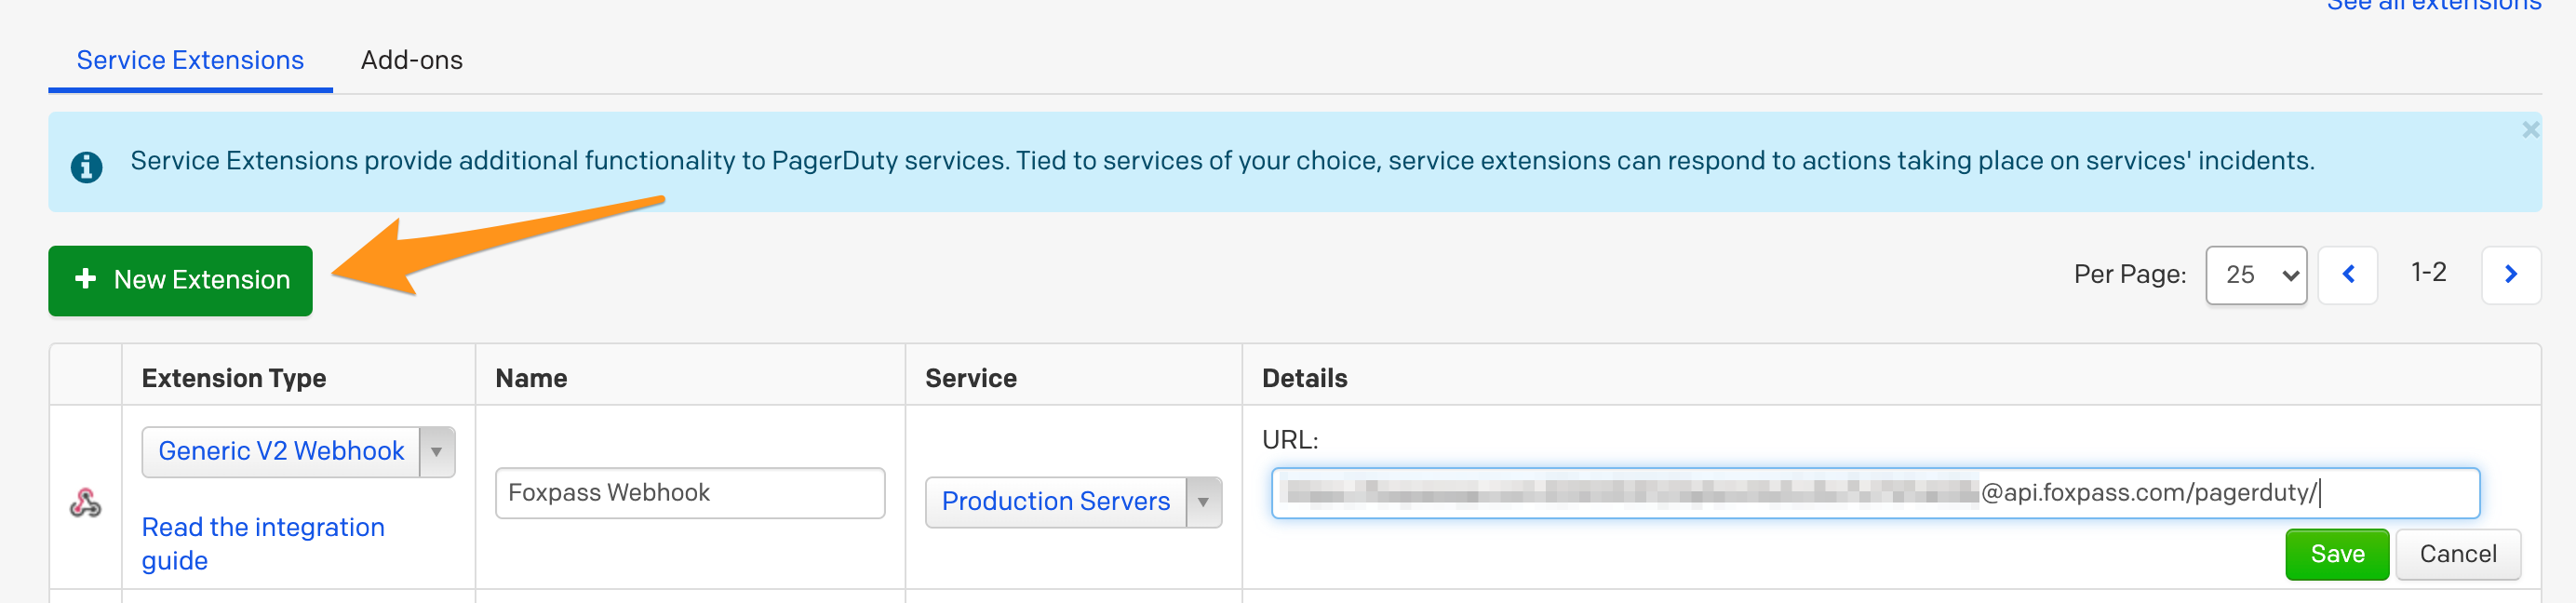Click the info icon in the blue banner
This screenshot has height=603, width=2576.
point(86,166)
